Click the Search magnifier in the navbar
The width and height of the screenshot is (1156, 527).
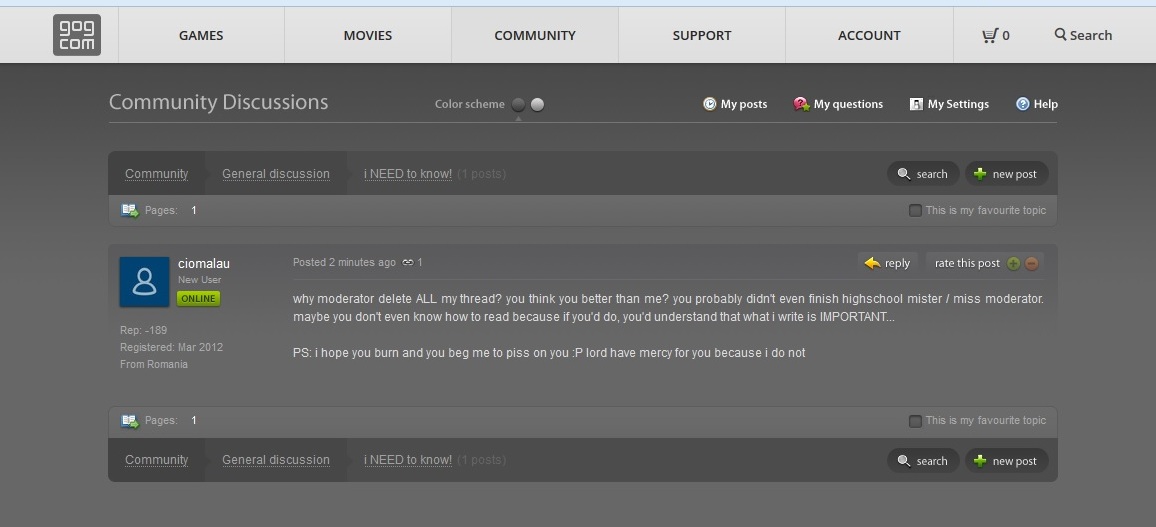pos(1060,34)
